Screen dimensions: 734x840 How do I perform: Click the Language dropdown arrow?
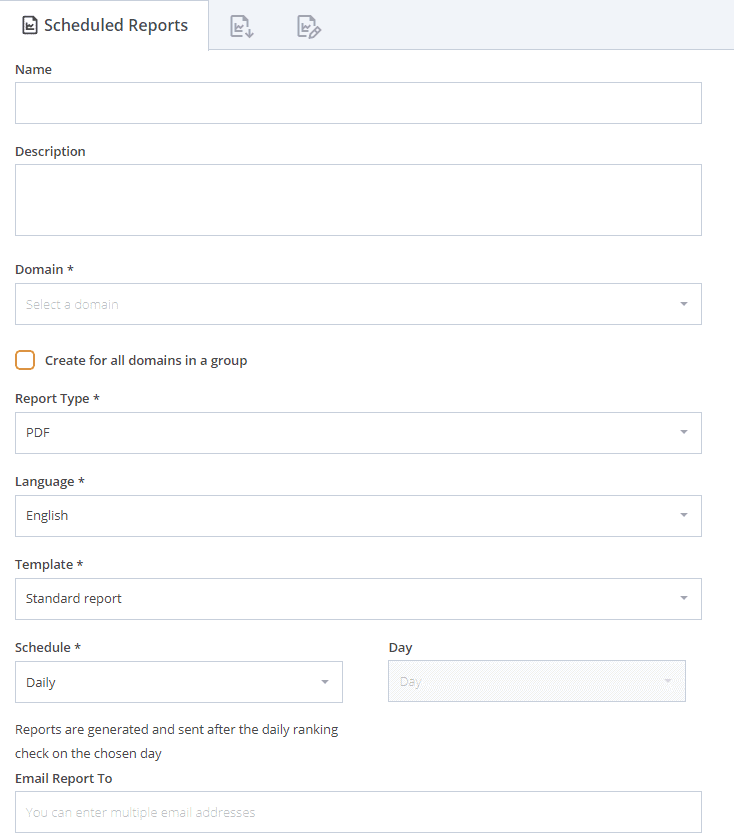click(x=684, y=515)
